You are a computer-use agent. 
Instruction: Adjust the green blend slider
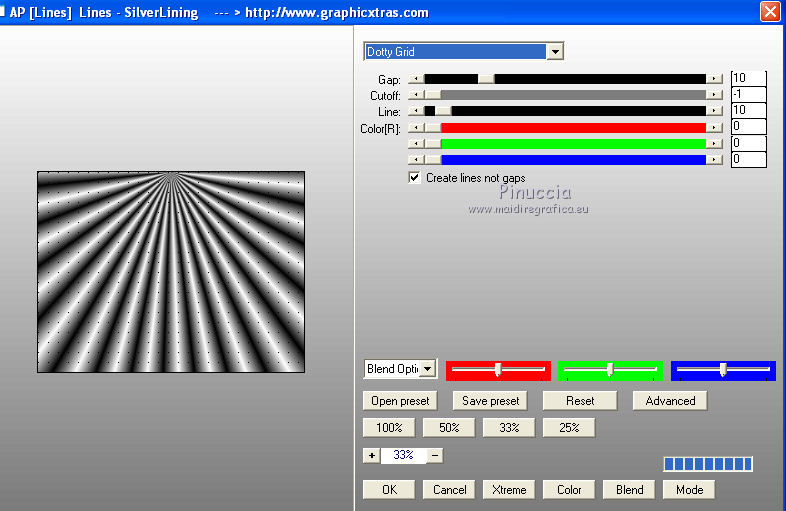610,370
